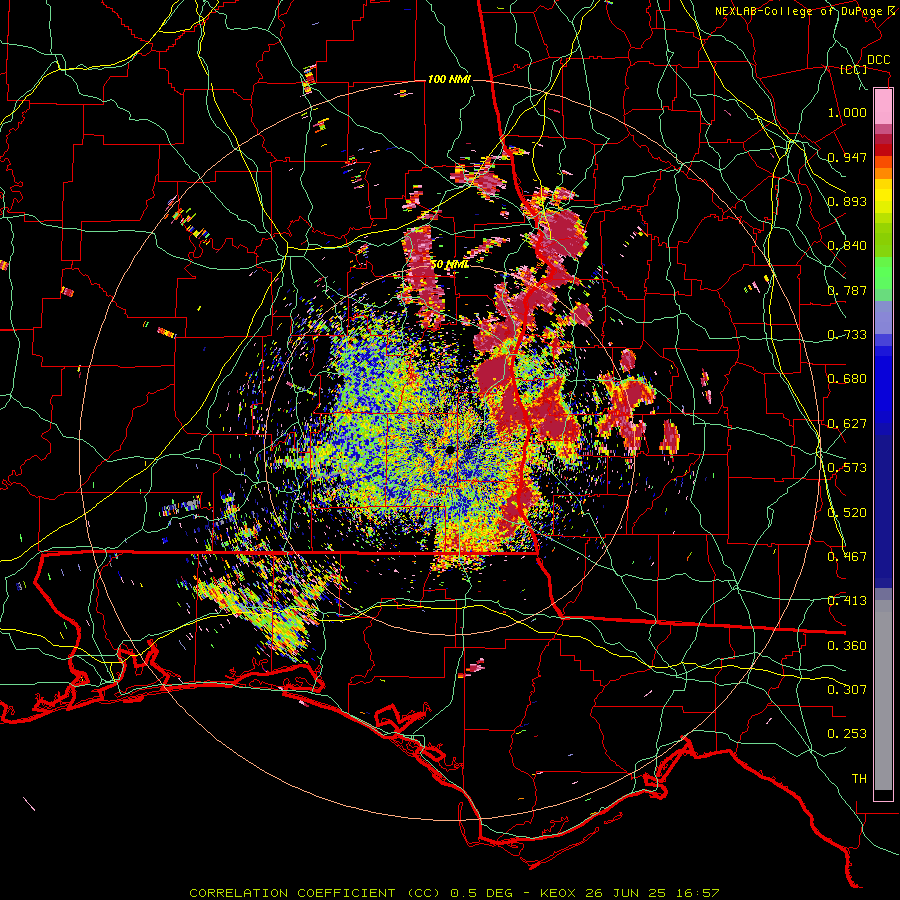Image resolution: width=900 pixels, height=900 pixels.
Task: Click the black radar site dot at map center
Action: 450,449
